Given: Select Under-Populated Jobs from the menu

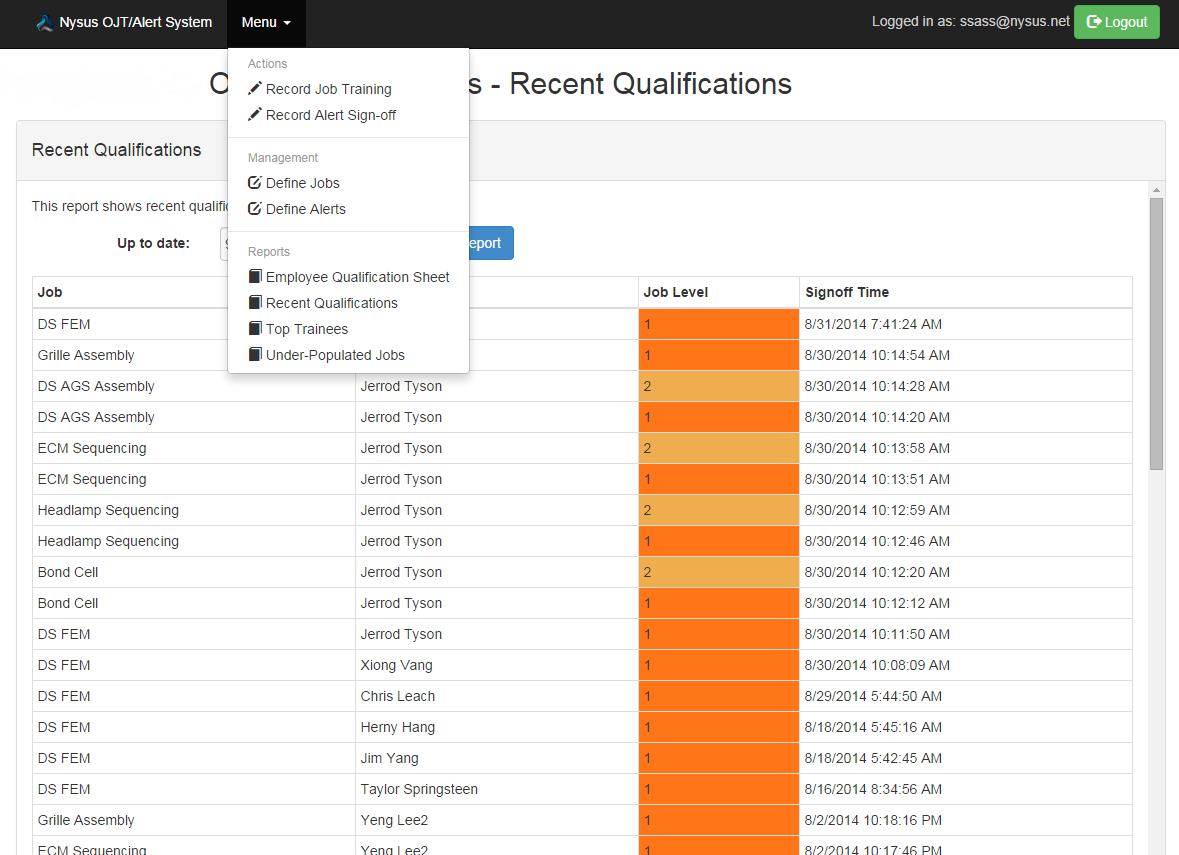Looking at the screenshot, I should tap(335, 355).
